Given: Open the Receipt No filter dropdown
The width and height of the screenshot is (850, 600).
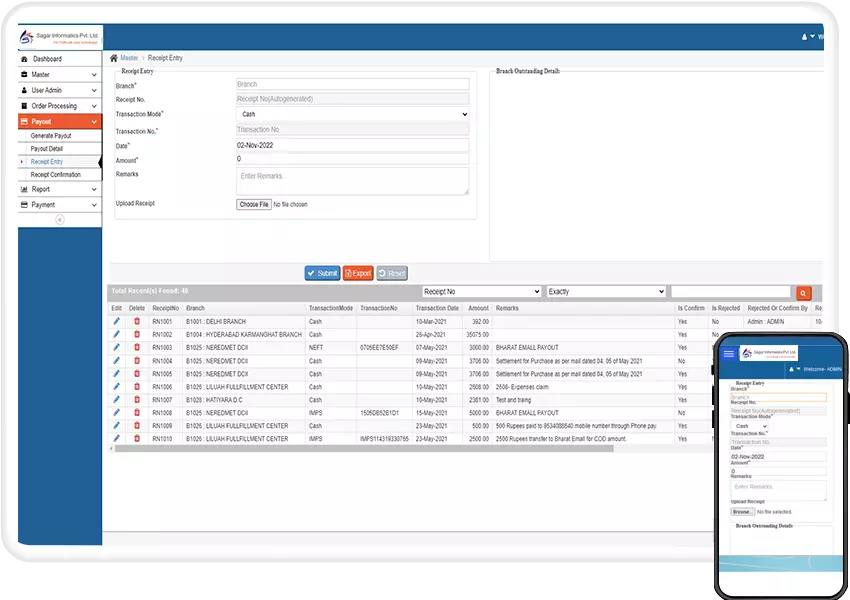Looking at the screenshot, I should 481,292.
